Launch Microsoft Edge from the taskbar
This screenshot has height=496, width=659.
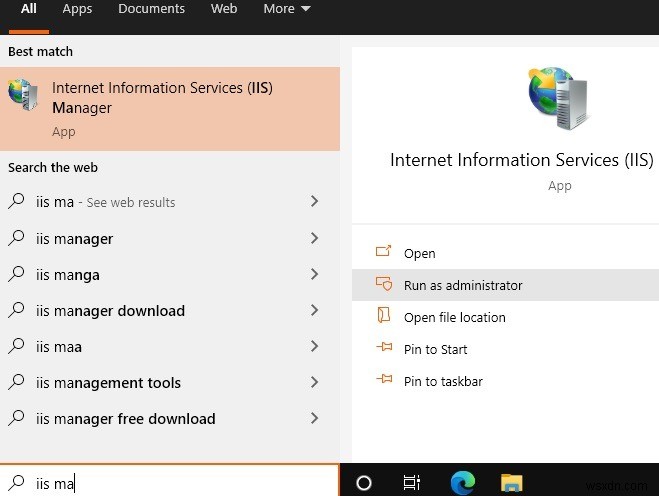pyautogui.click(x=463, y=483)
